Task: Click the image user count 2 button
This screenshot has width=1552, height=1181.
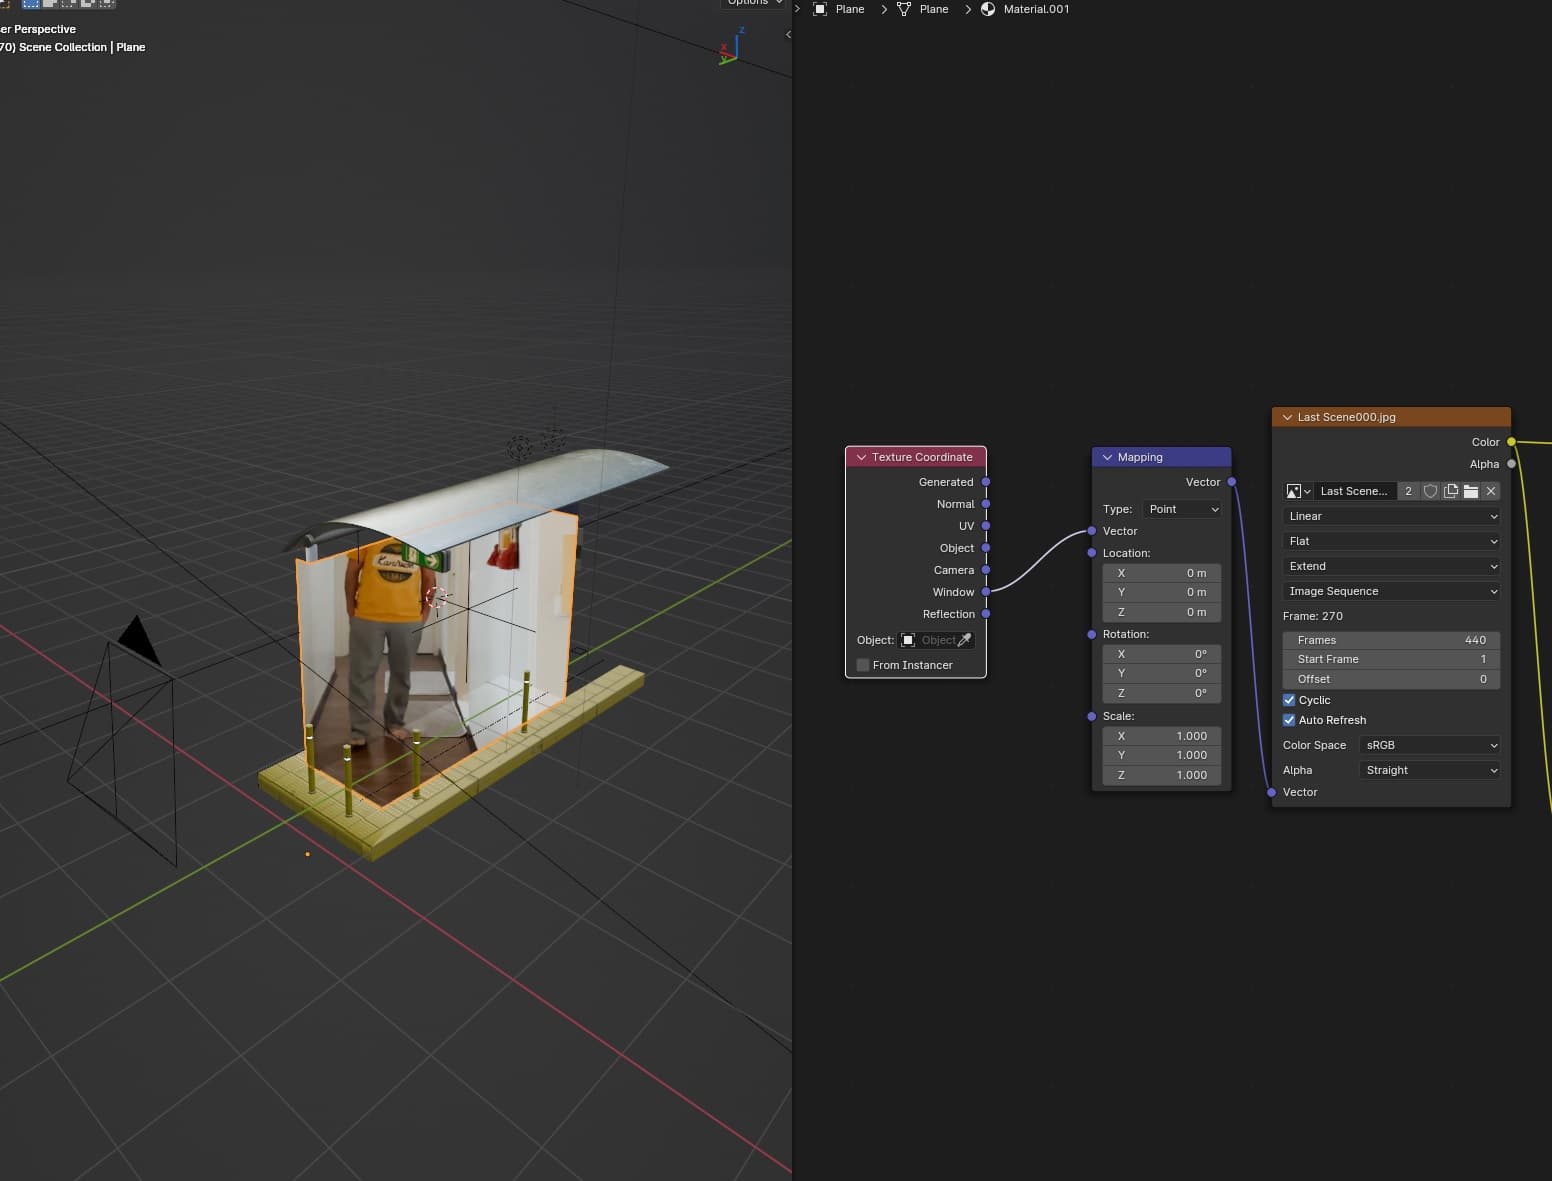Action: click(1408, 491)
